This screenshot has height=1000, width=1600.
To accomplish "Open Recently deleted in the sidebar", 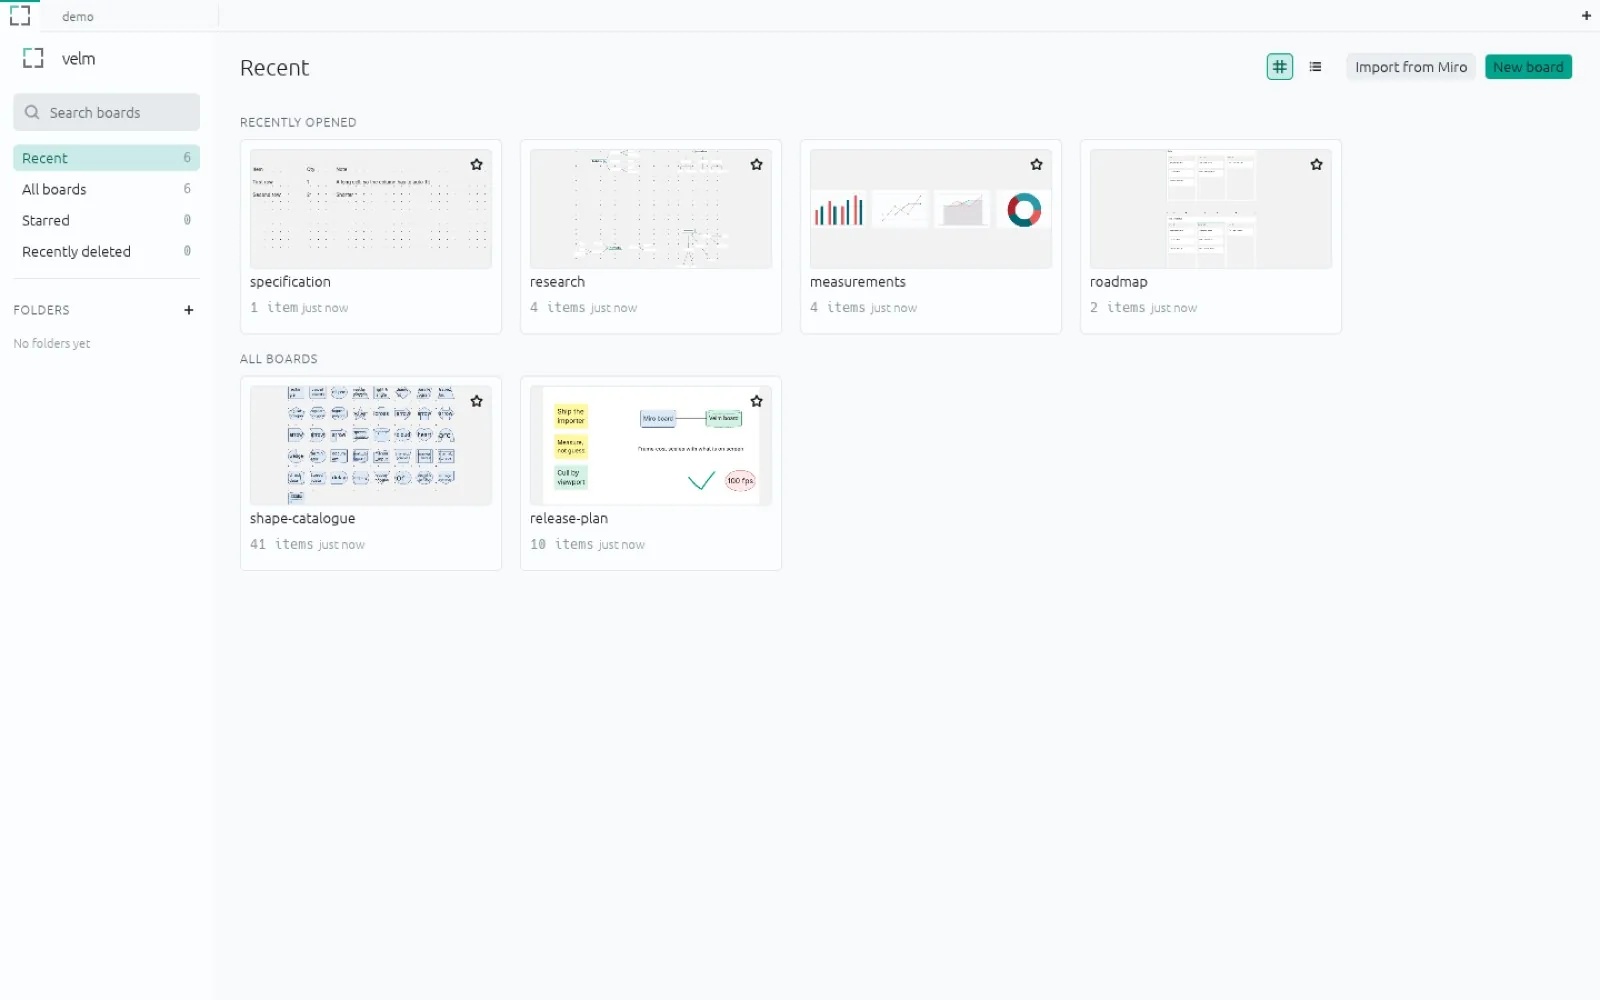I will [x=106, y=251].
